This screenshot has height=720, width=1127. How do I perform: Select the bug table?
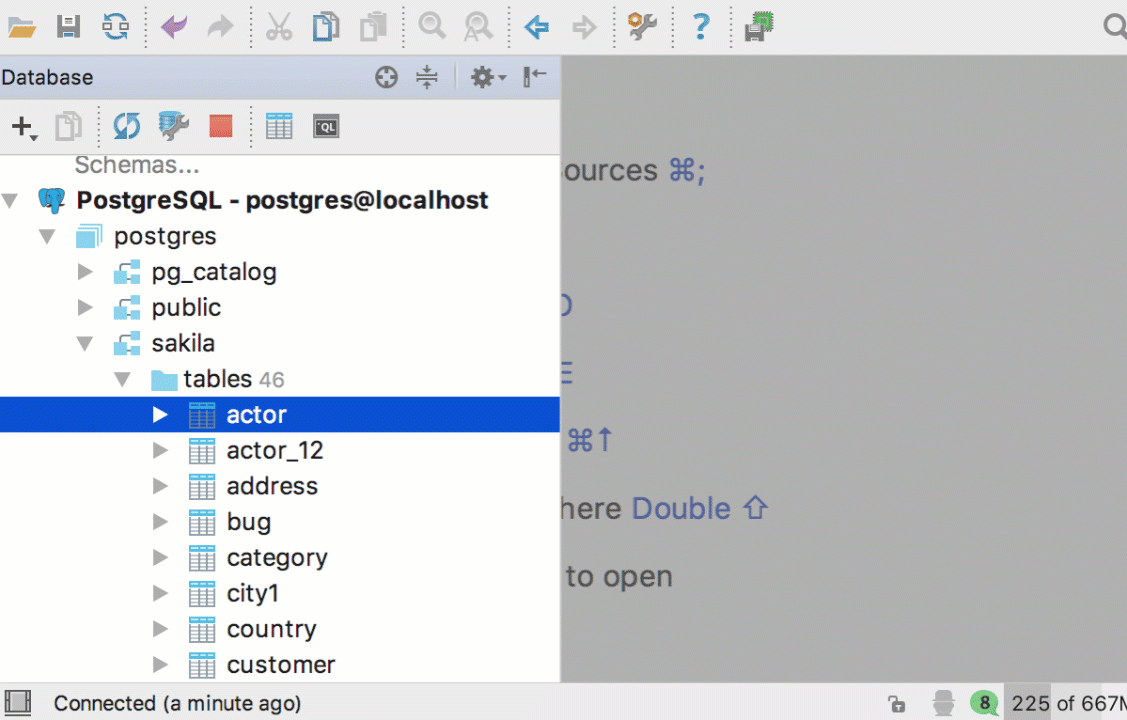tap(280, 522)
